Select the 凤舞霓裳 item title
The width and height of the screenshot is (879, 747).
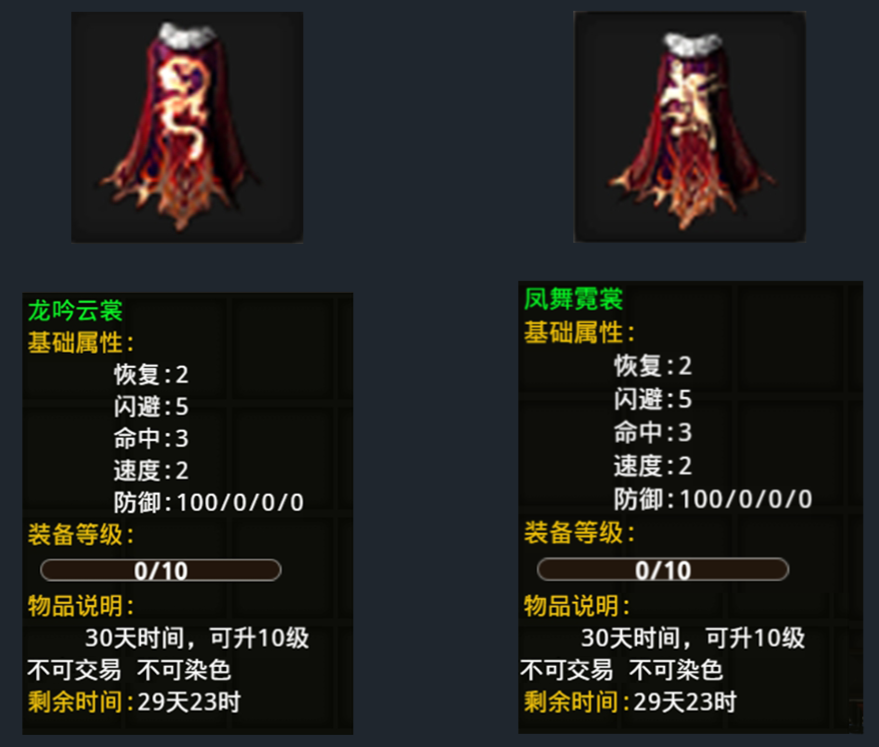(573, 299)
